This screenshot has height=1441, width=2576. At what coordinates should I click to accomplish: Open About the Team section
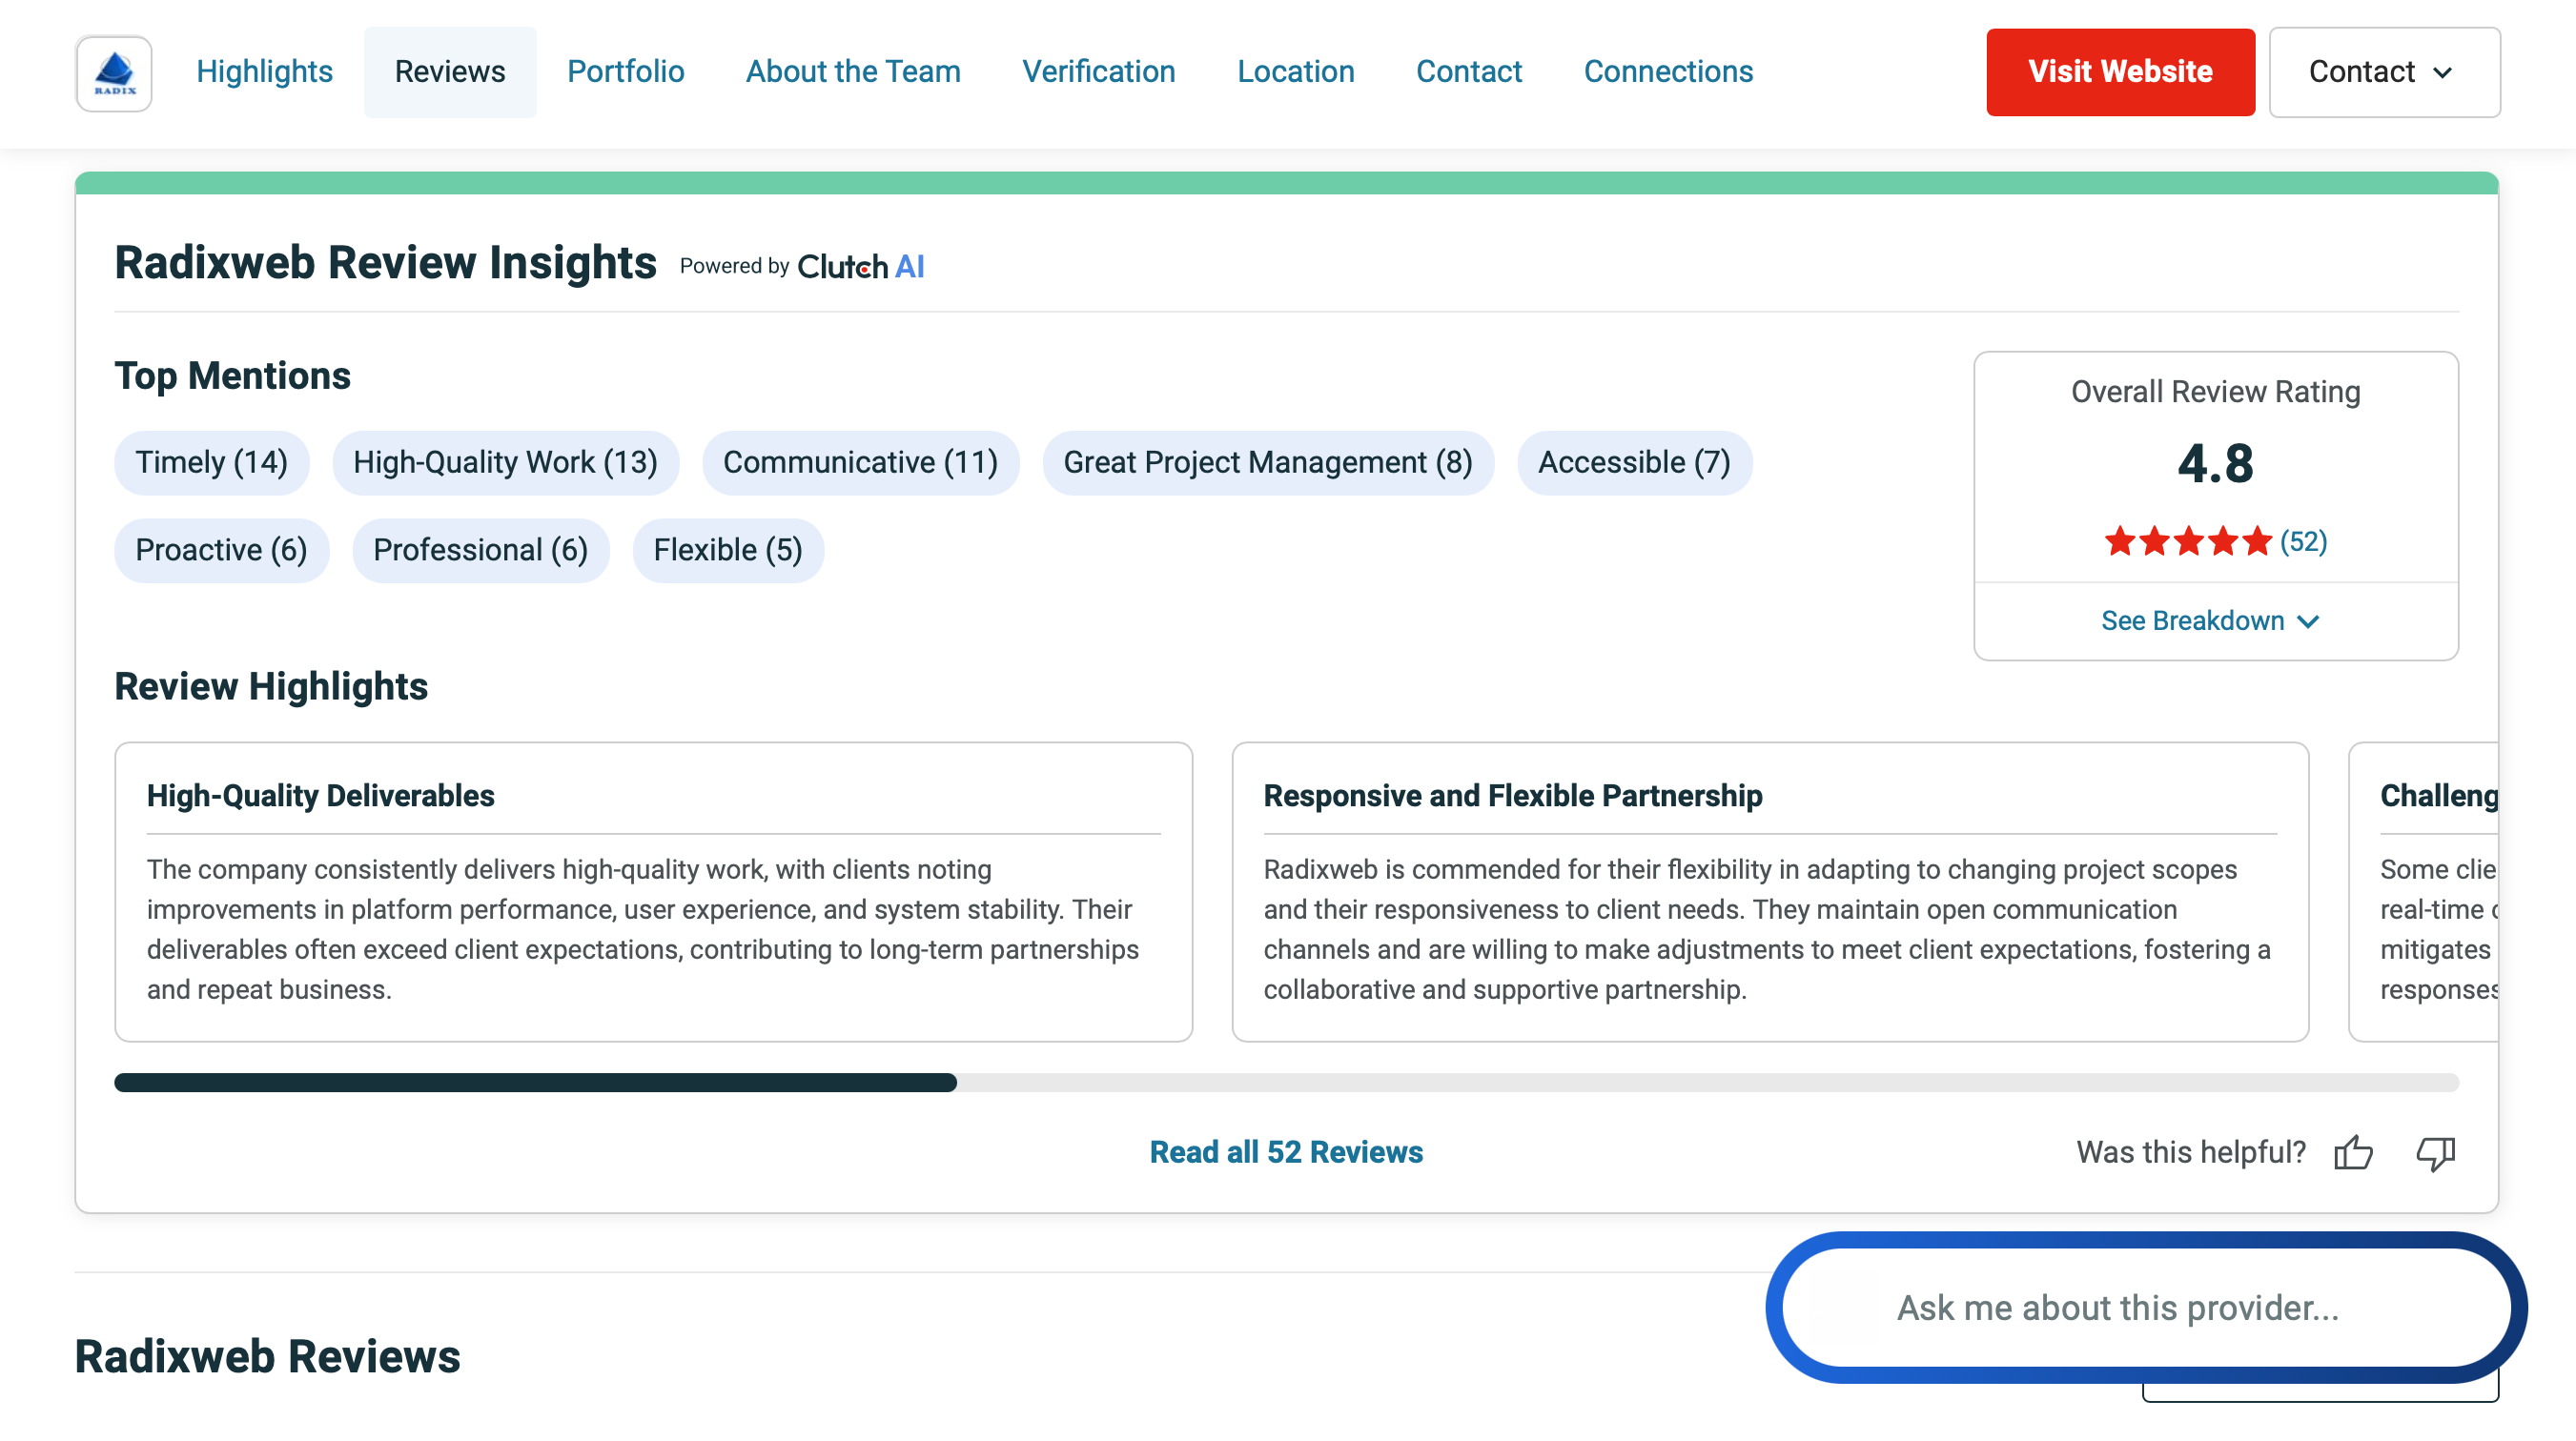coord(853,72)
